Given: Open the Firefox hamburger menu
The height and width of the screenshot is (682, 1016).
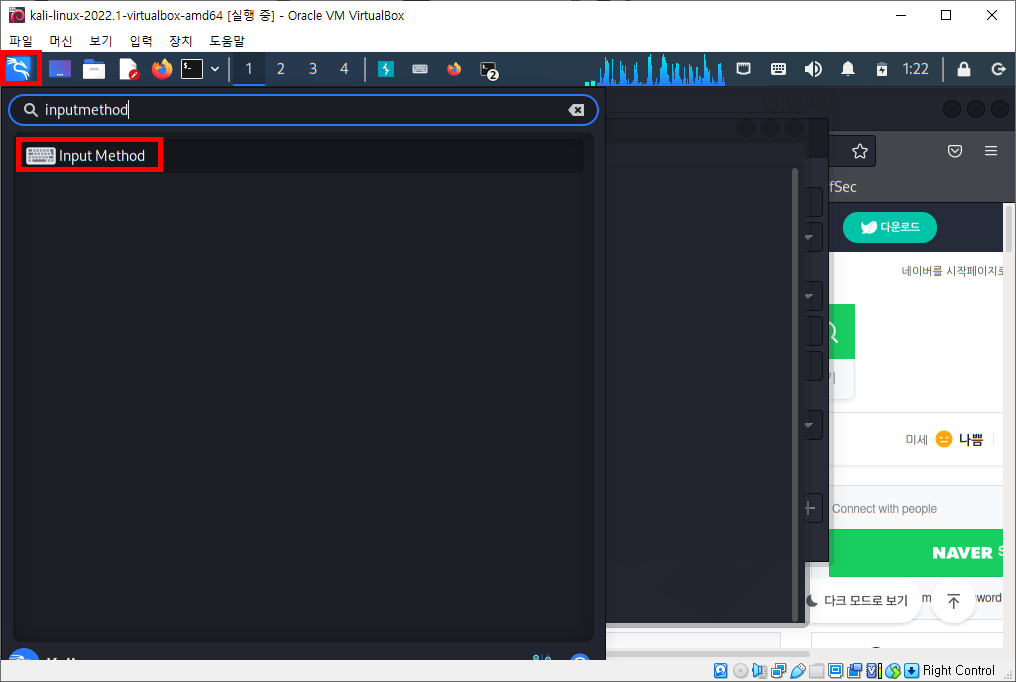Looking at the screenshot, I should 991,151.
